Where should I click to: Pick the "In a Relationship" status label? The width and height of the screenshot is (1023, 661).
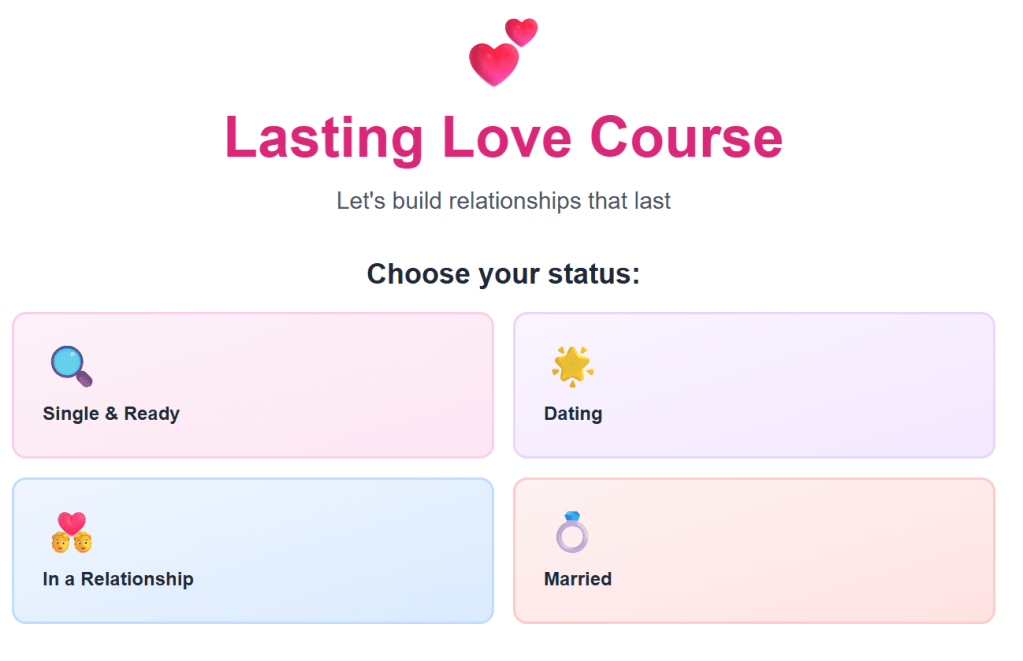118,579
